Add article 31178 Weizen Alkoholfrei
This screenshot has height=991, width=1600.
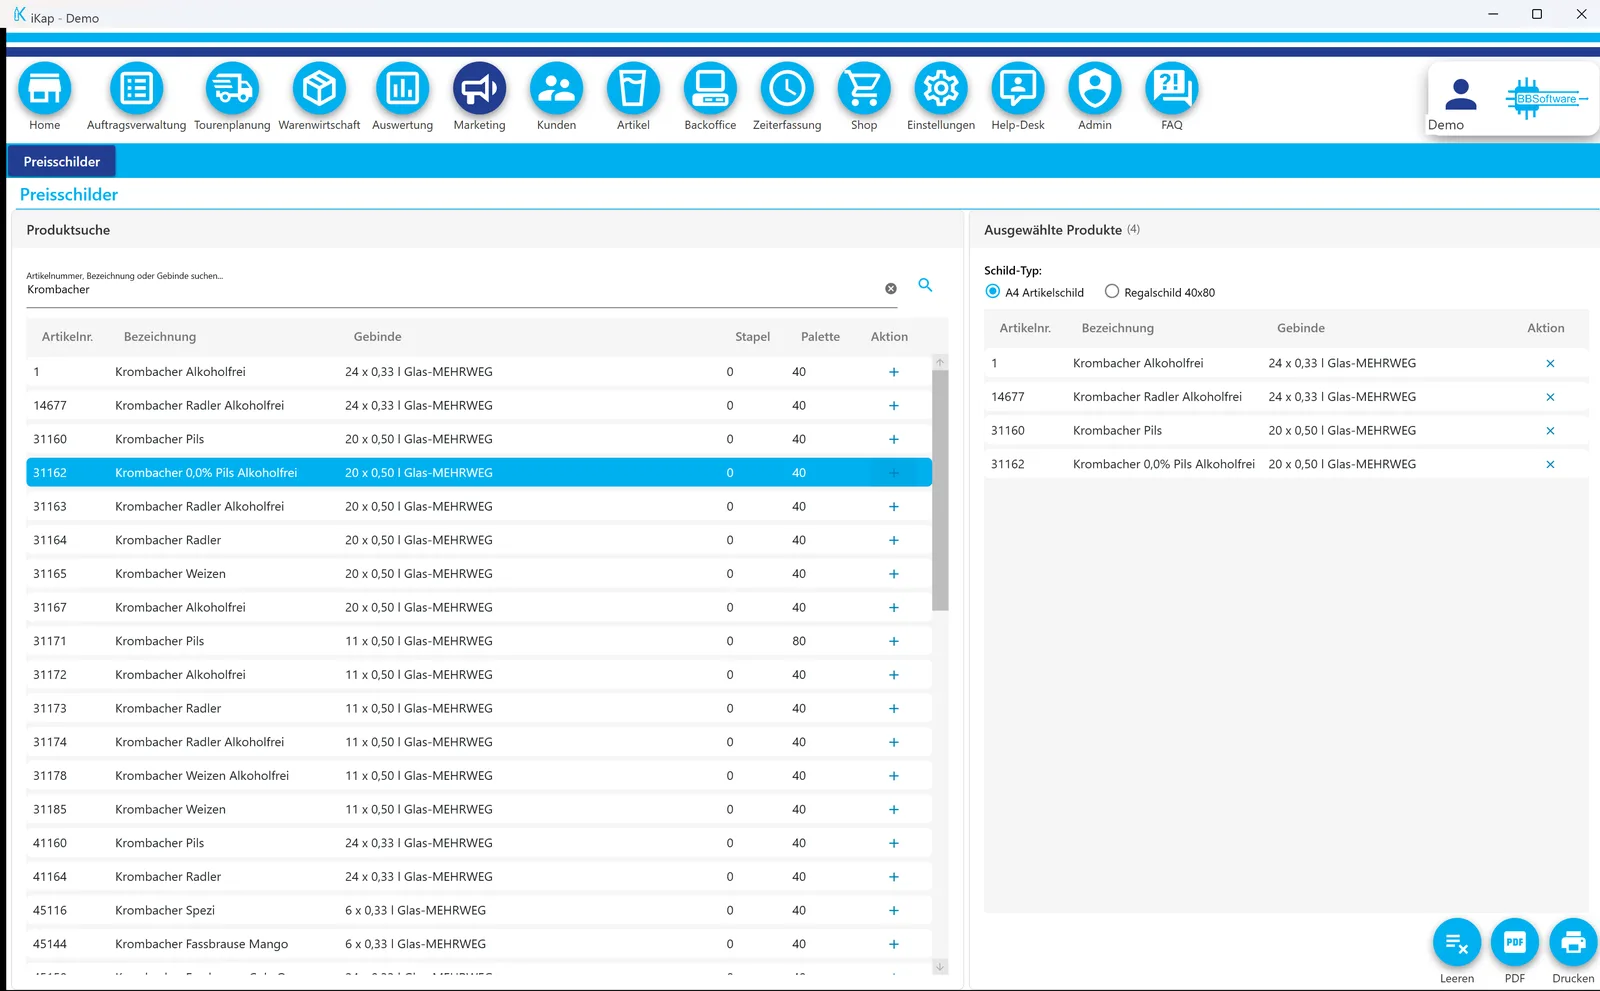[x=894, y=776]
